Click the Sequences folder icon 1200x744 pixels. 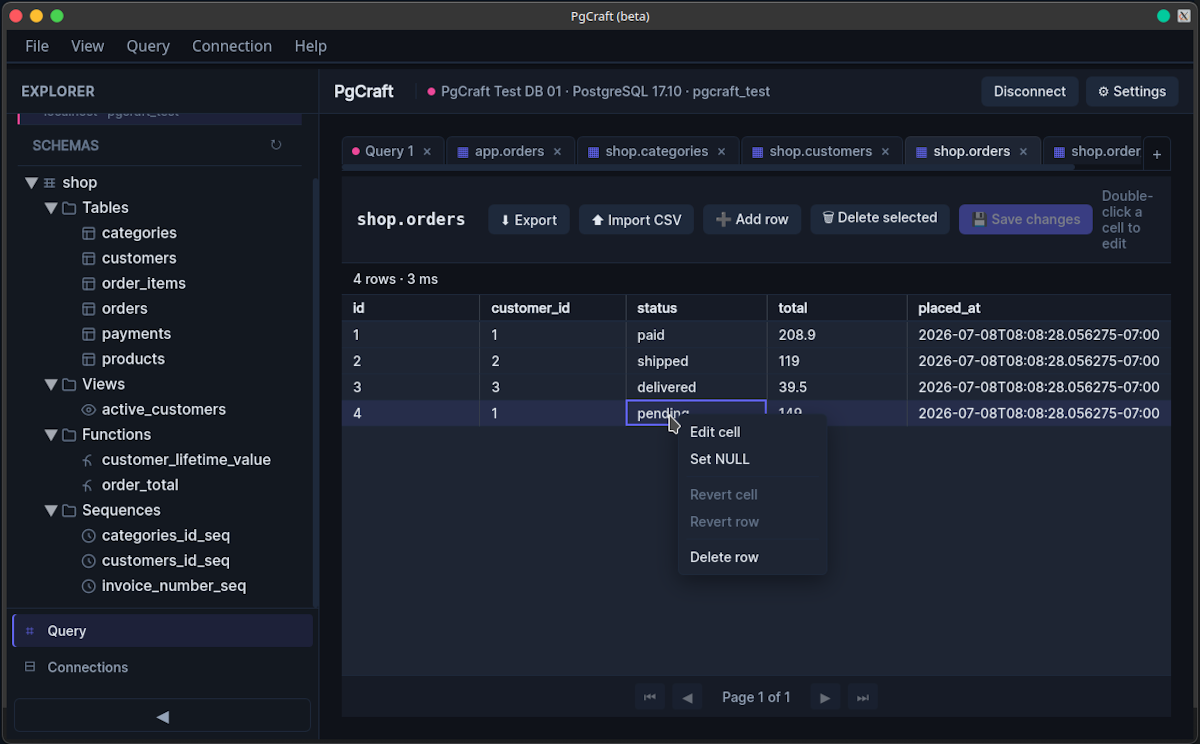[69, 510]
